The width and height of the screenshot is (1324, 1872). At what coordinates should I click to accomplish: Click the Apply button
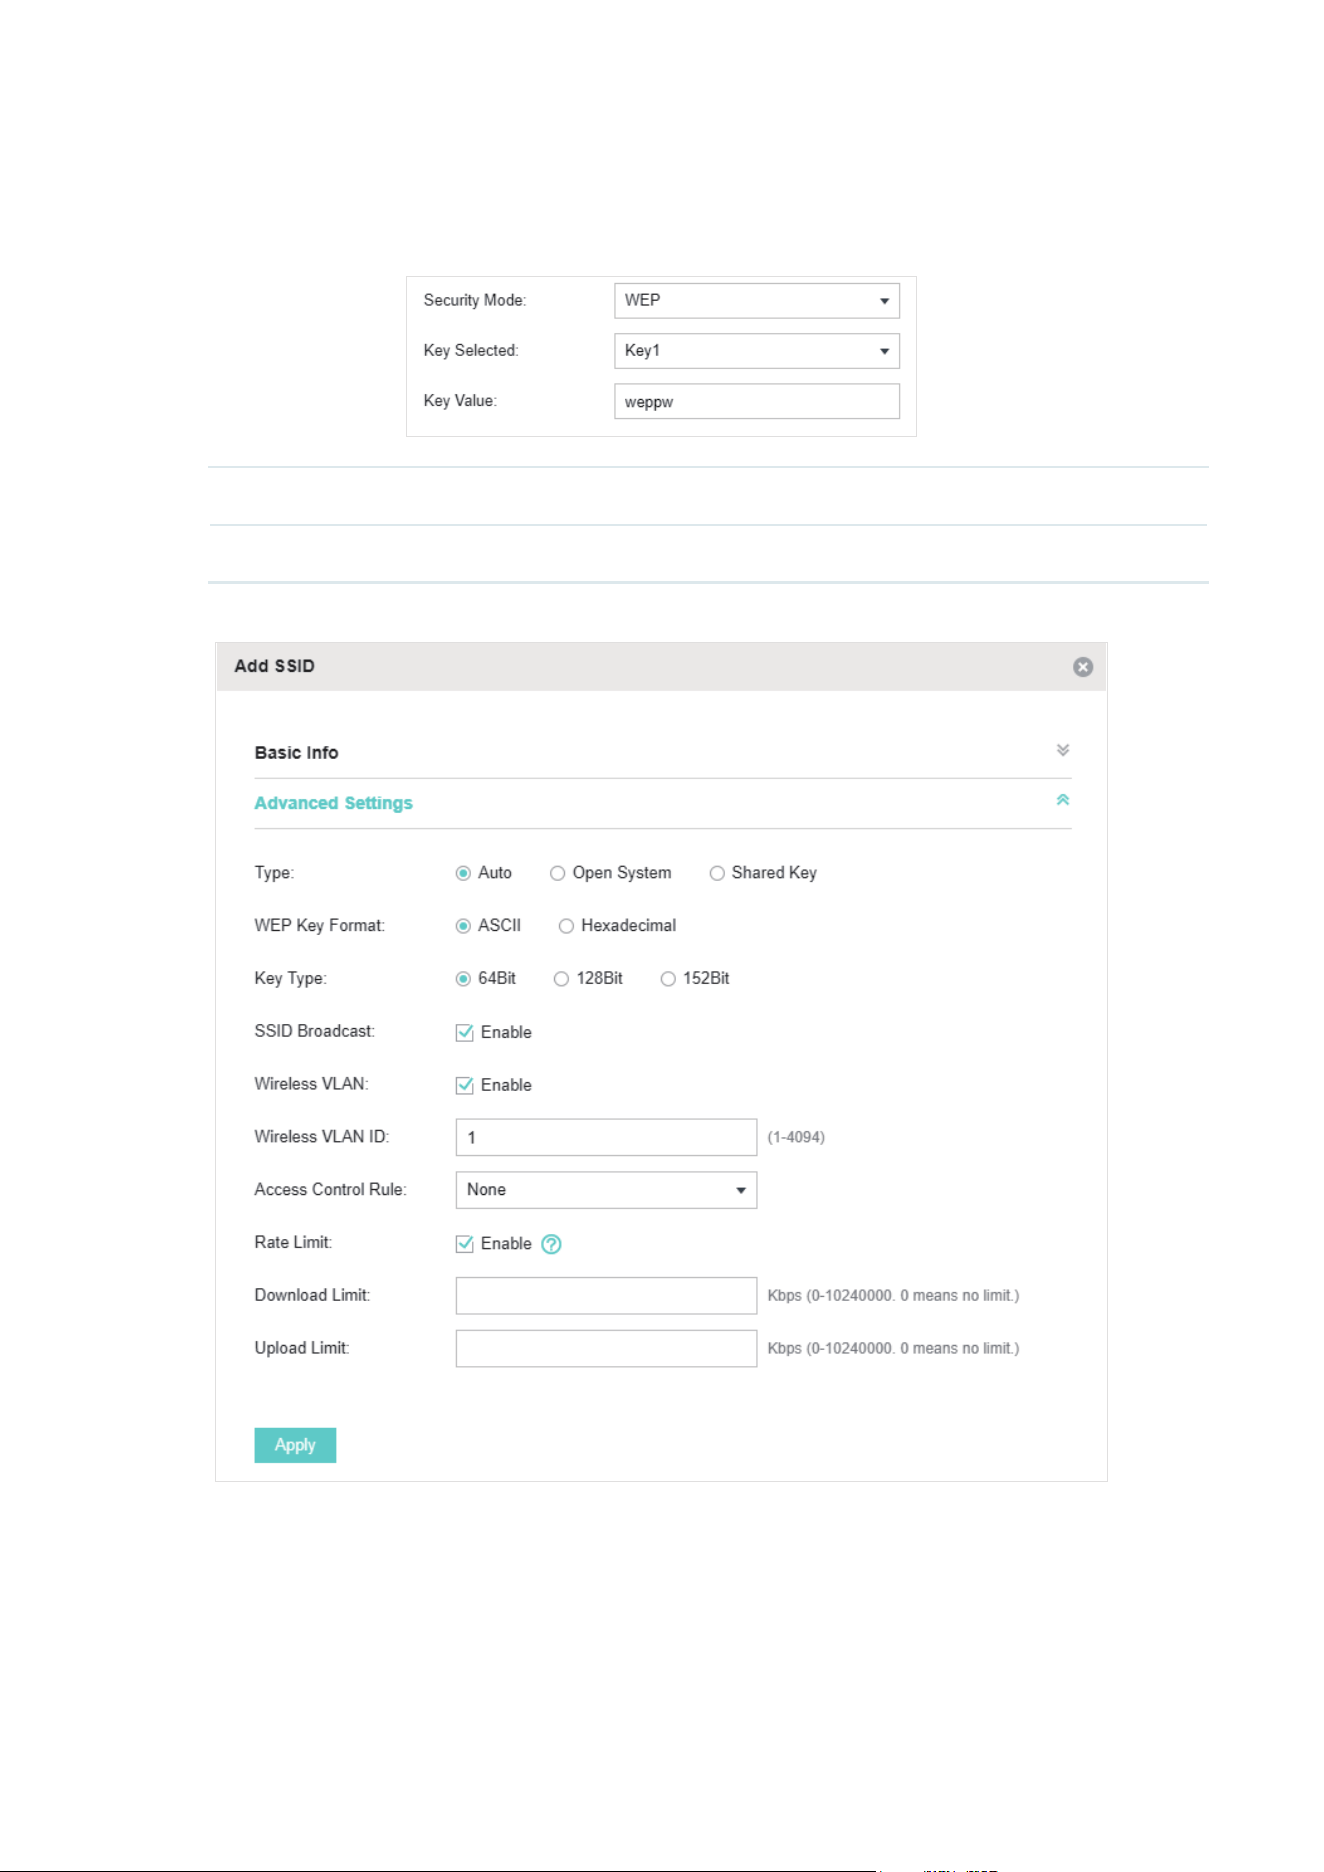point(295,1445)
